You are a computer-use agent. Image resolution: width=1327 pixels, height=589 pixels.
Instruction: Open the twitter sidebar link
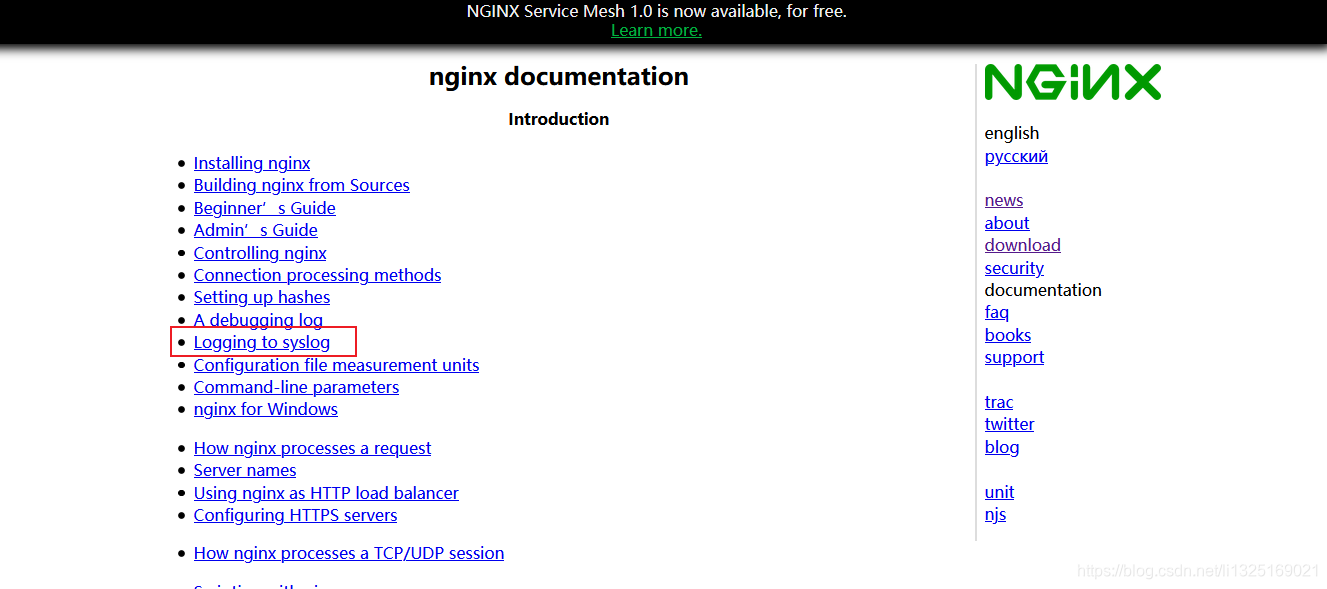(x=1010, y=424)
